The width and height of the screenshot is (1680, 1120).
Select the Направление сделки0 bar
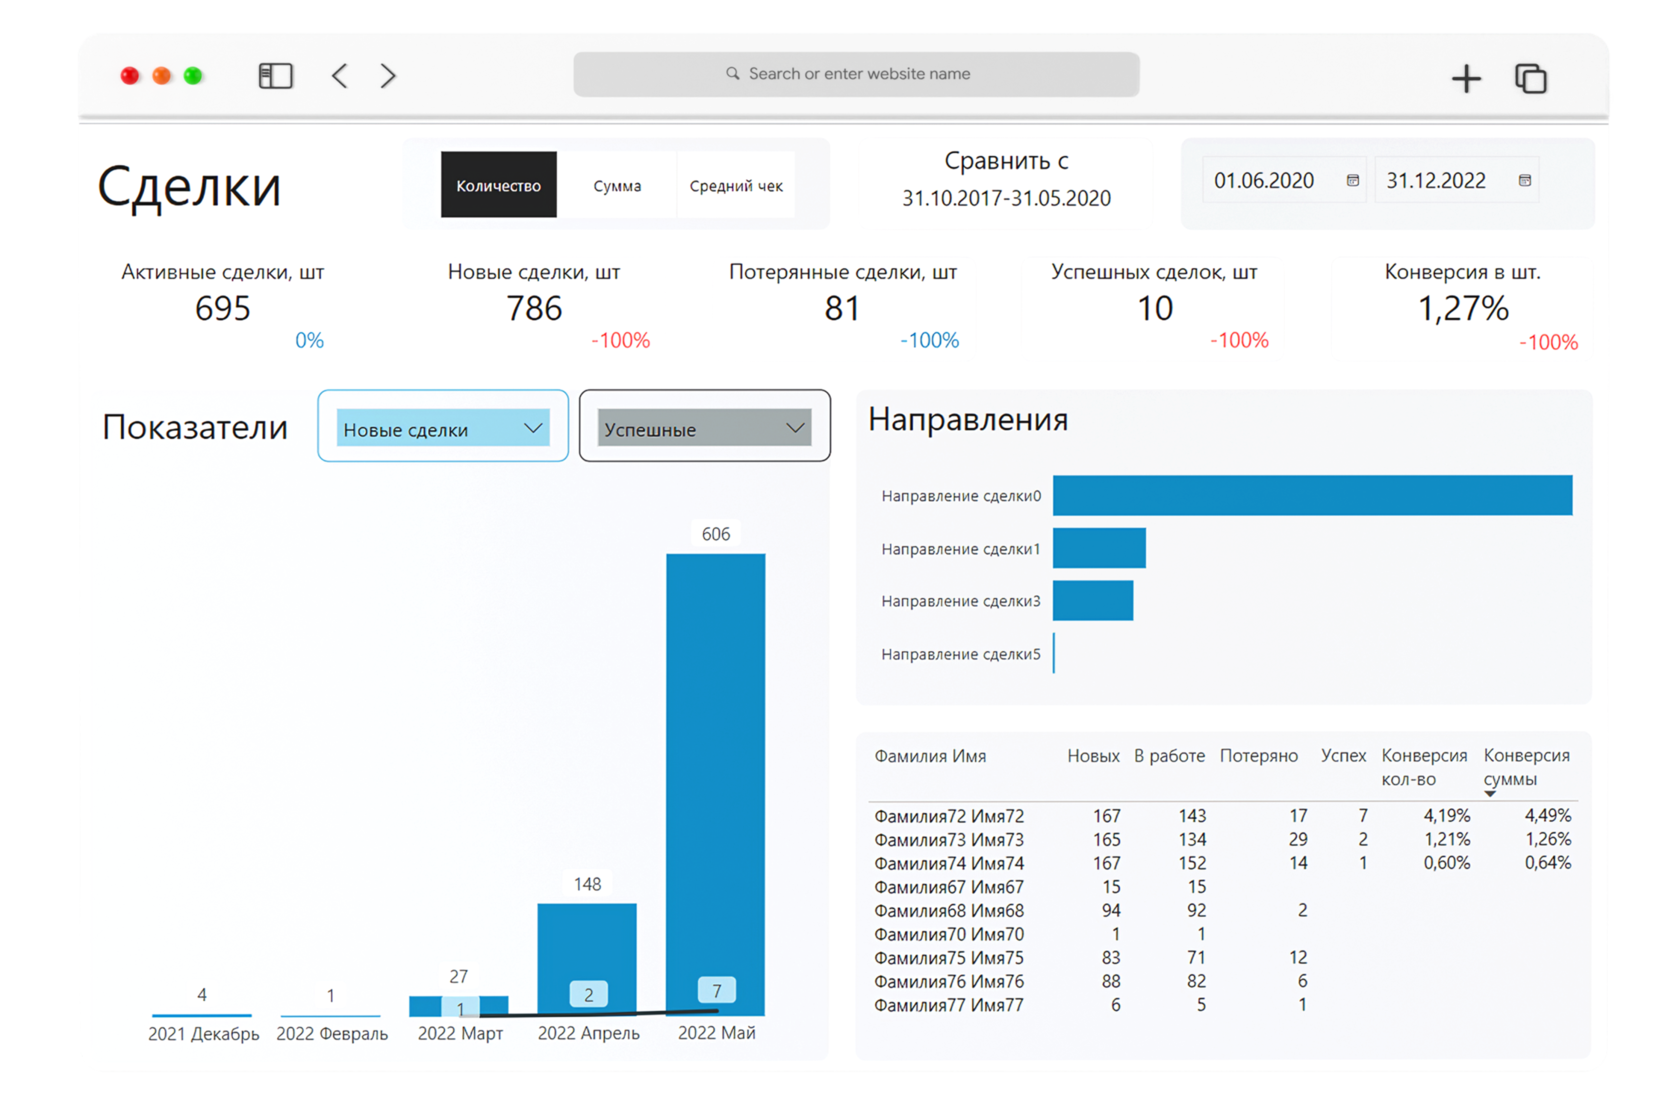coord(1312,496)
